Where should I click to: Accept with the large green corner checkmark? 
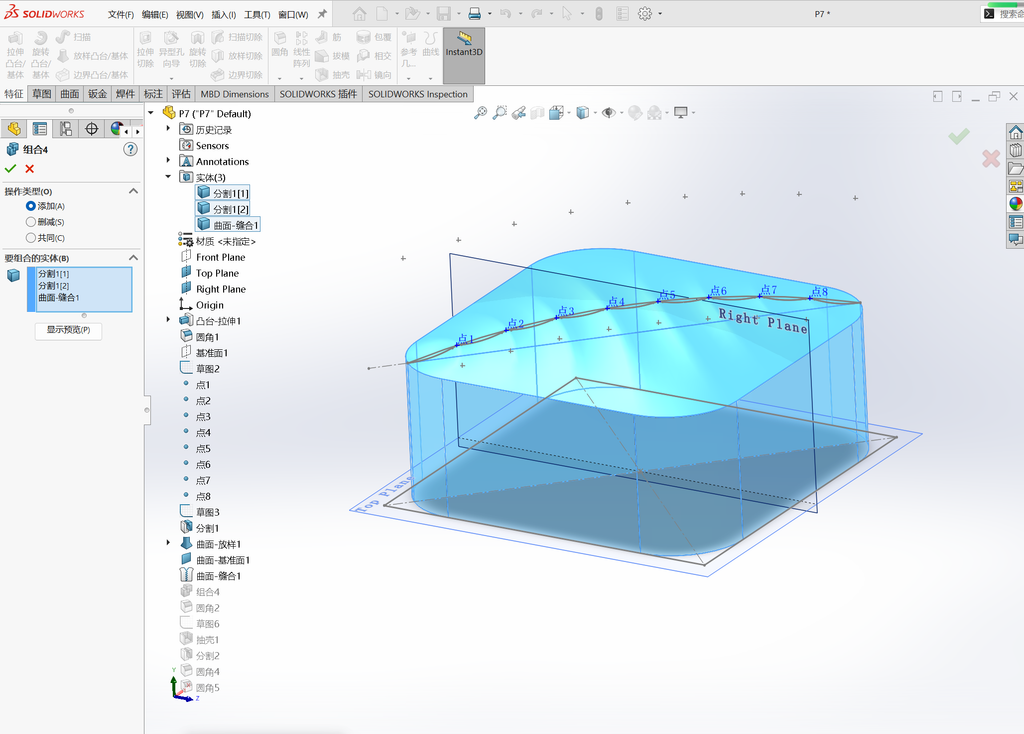(959, 136)
